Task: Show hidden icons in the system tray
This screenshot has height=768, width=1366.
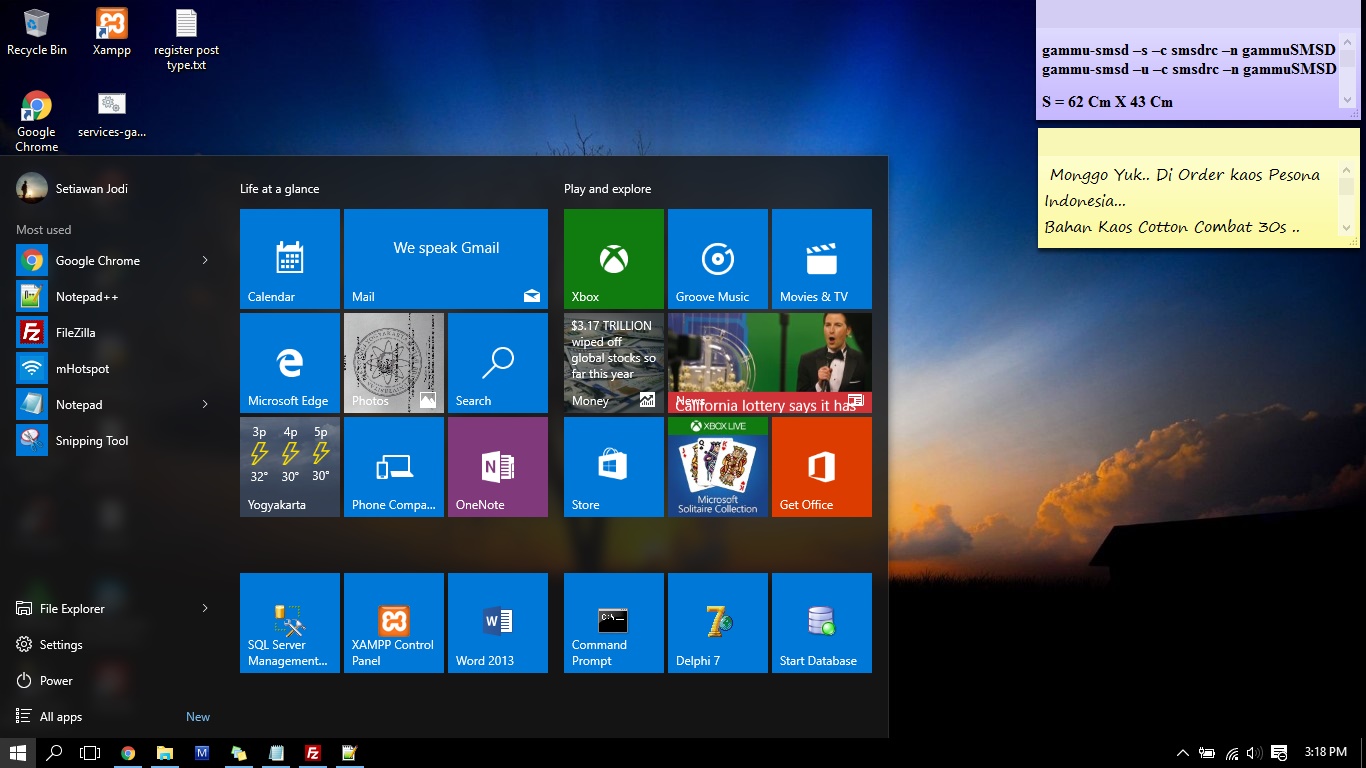Action: 1182,753
